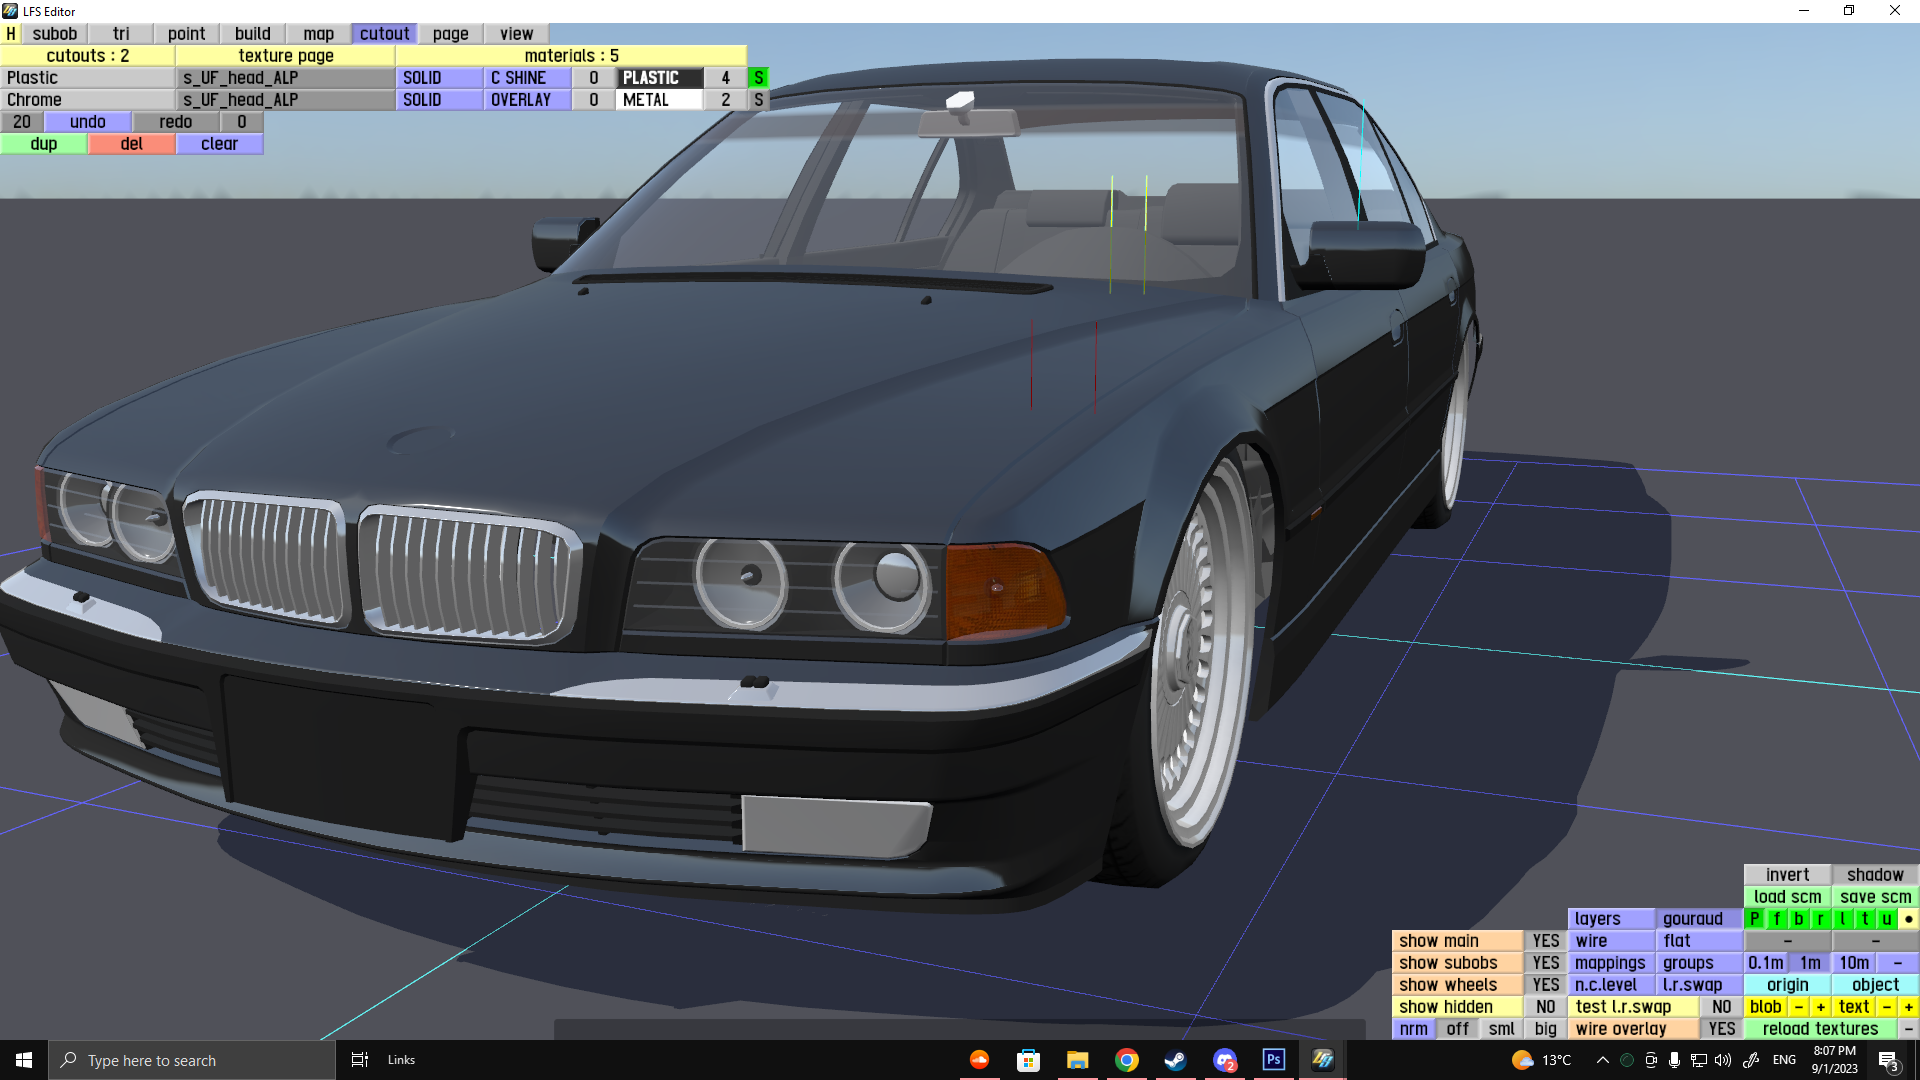Open Photoshop from the taskbar
The width and height of the screenshot is (1920, 1080).
click(1273, 1060)
